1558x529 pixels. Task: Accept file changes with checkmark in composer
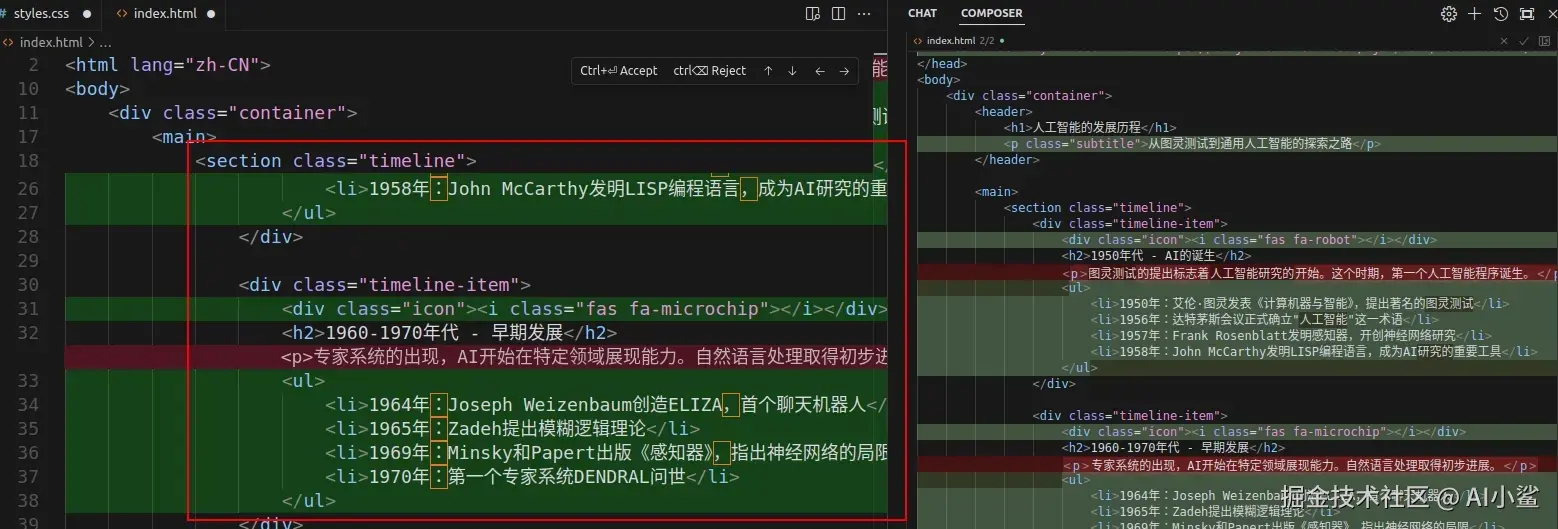tap(1524, 41)
